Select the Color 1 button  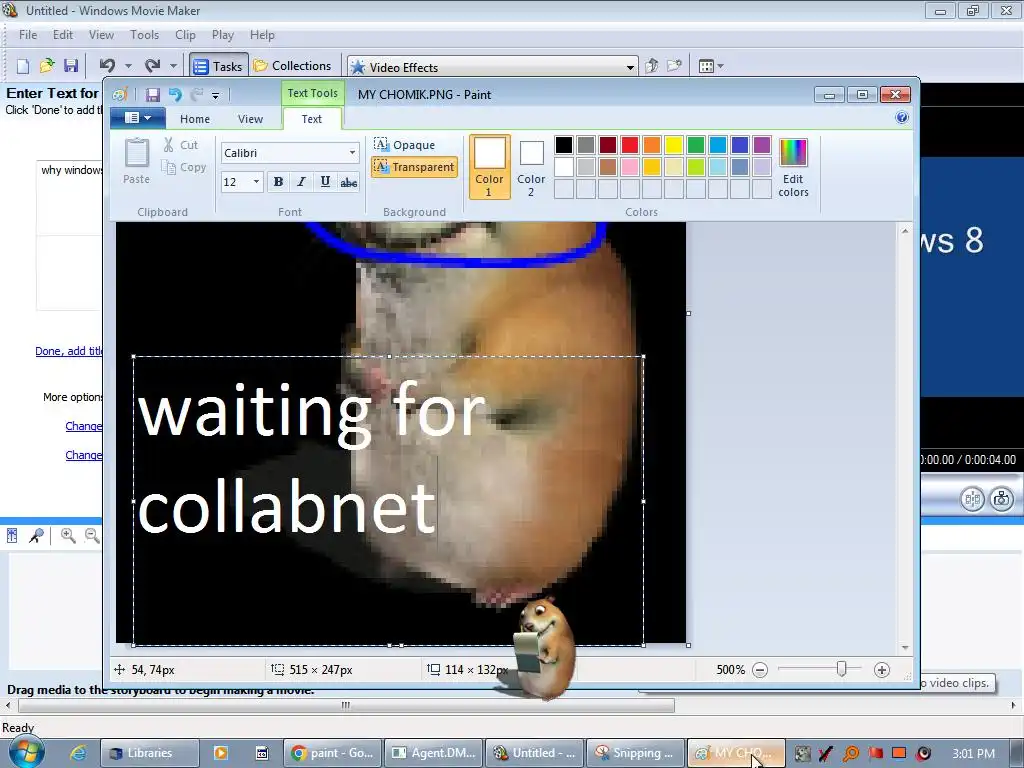point(489,167)
